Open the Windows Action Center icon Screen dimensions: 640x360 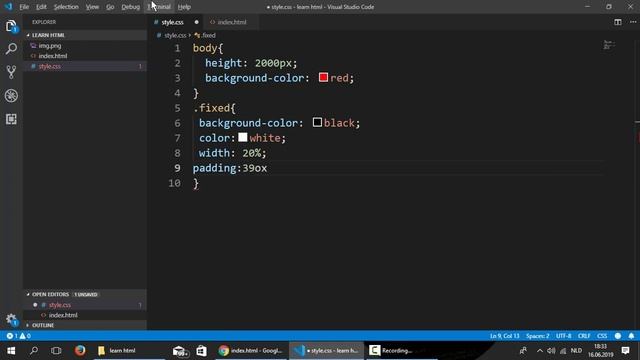coord(625,351)
